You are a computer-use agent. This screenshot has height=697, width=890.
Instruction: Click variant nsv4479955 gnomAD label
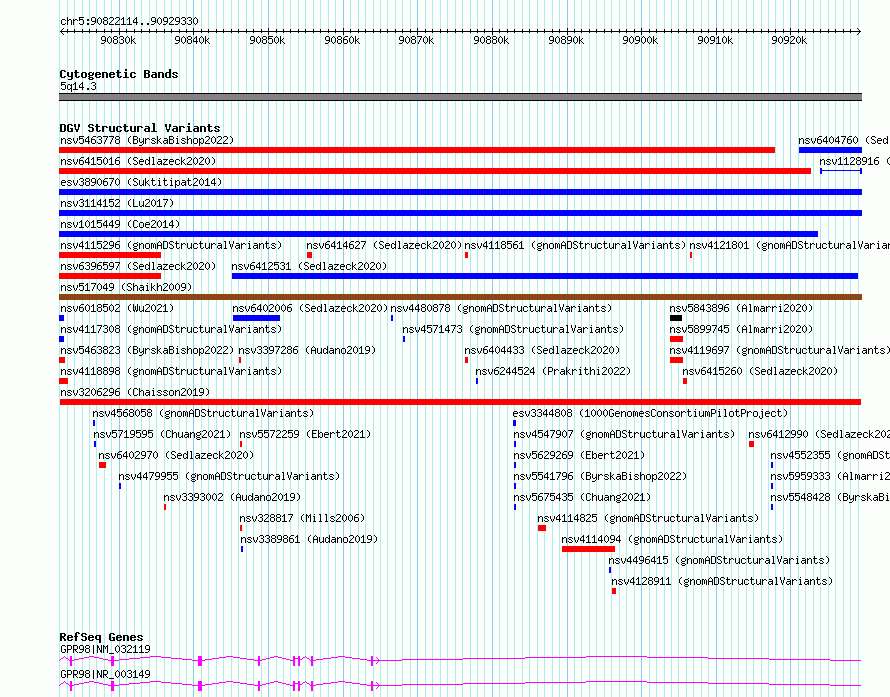click(x=229, y=476)
